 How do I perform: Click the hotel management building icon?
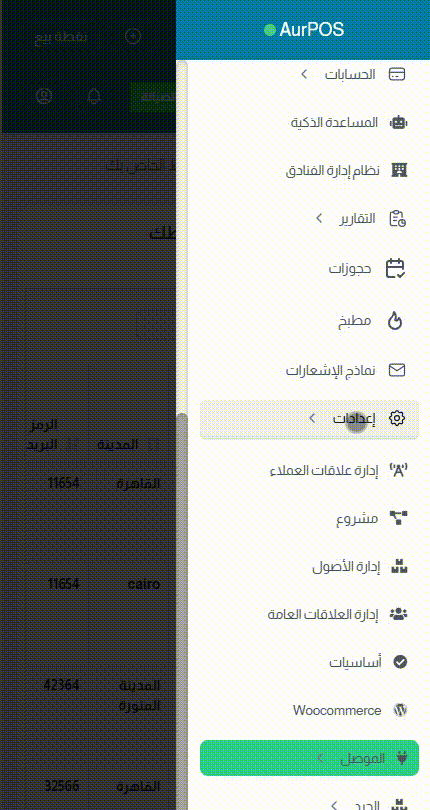point(398,170)
